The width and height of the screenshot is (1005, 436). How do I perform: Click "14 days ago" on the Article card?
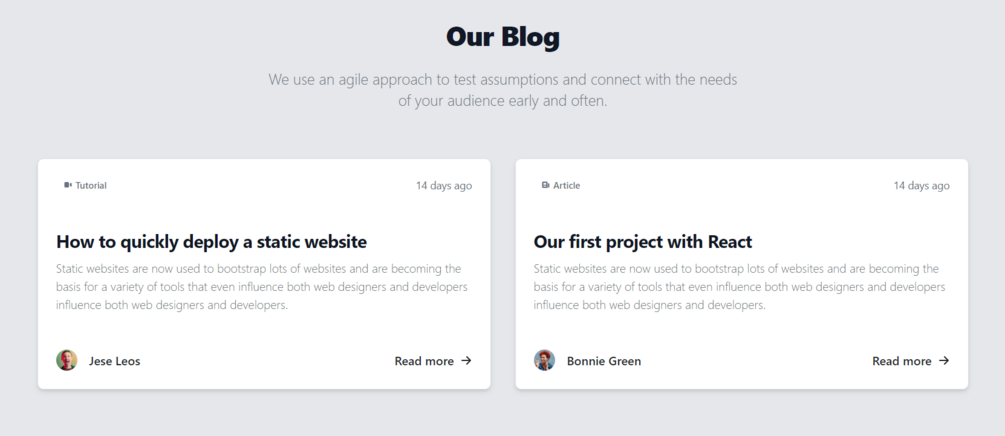[922, 185]
